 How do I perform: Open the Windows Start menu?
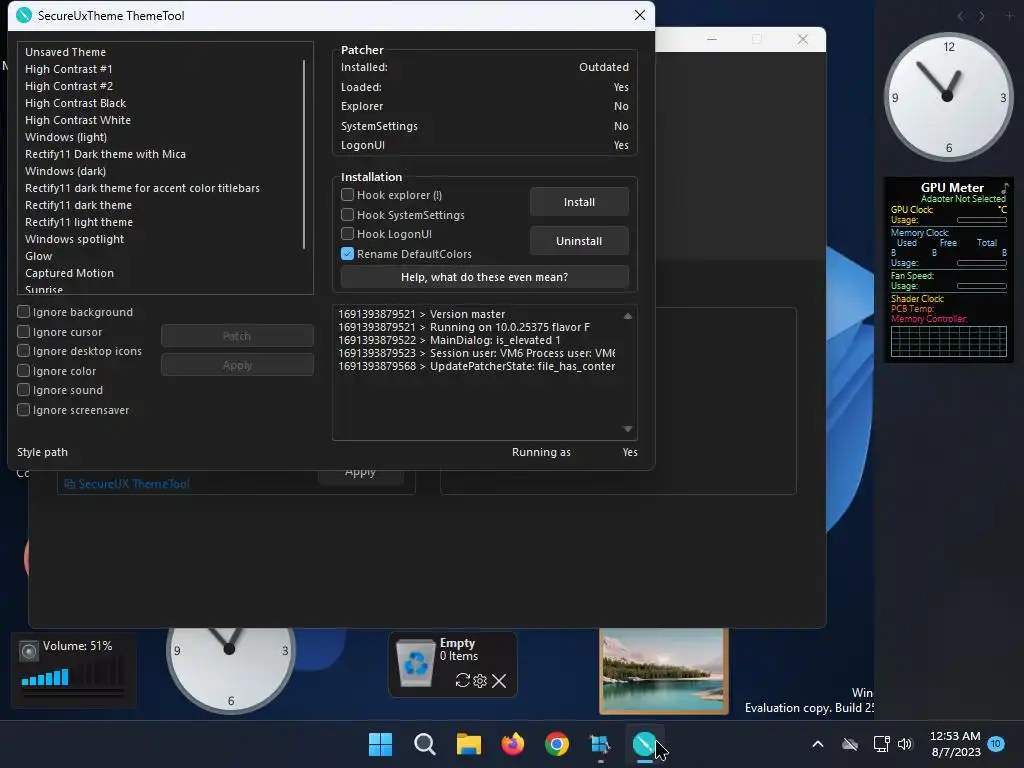[x=380, y=744]
